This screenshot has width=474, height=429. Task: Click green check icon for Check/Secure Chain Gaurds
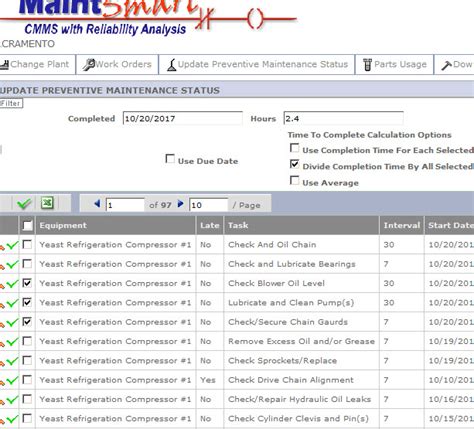(13, 323)
